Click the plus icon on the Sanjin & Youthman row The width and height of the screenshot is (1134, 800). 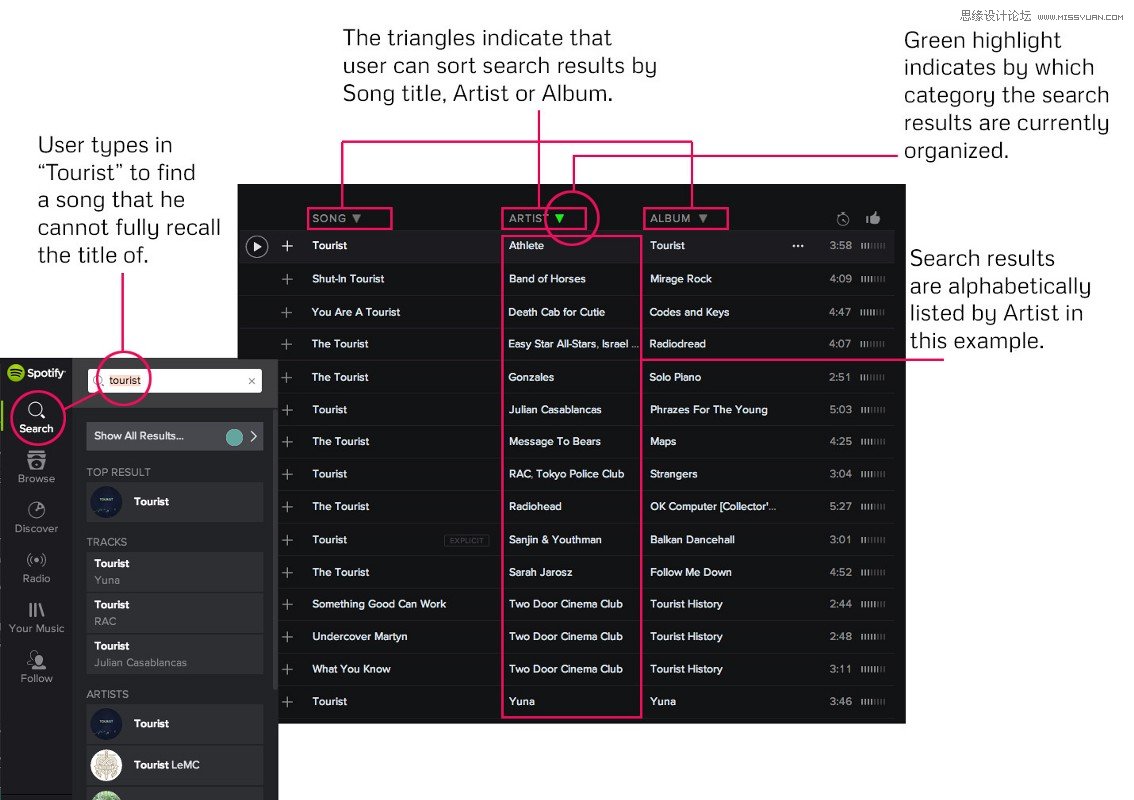(287, 540)
